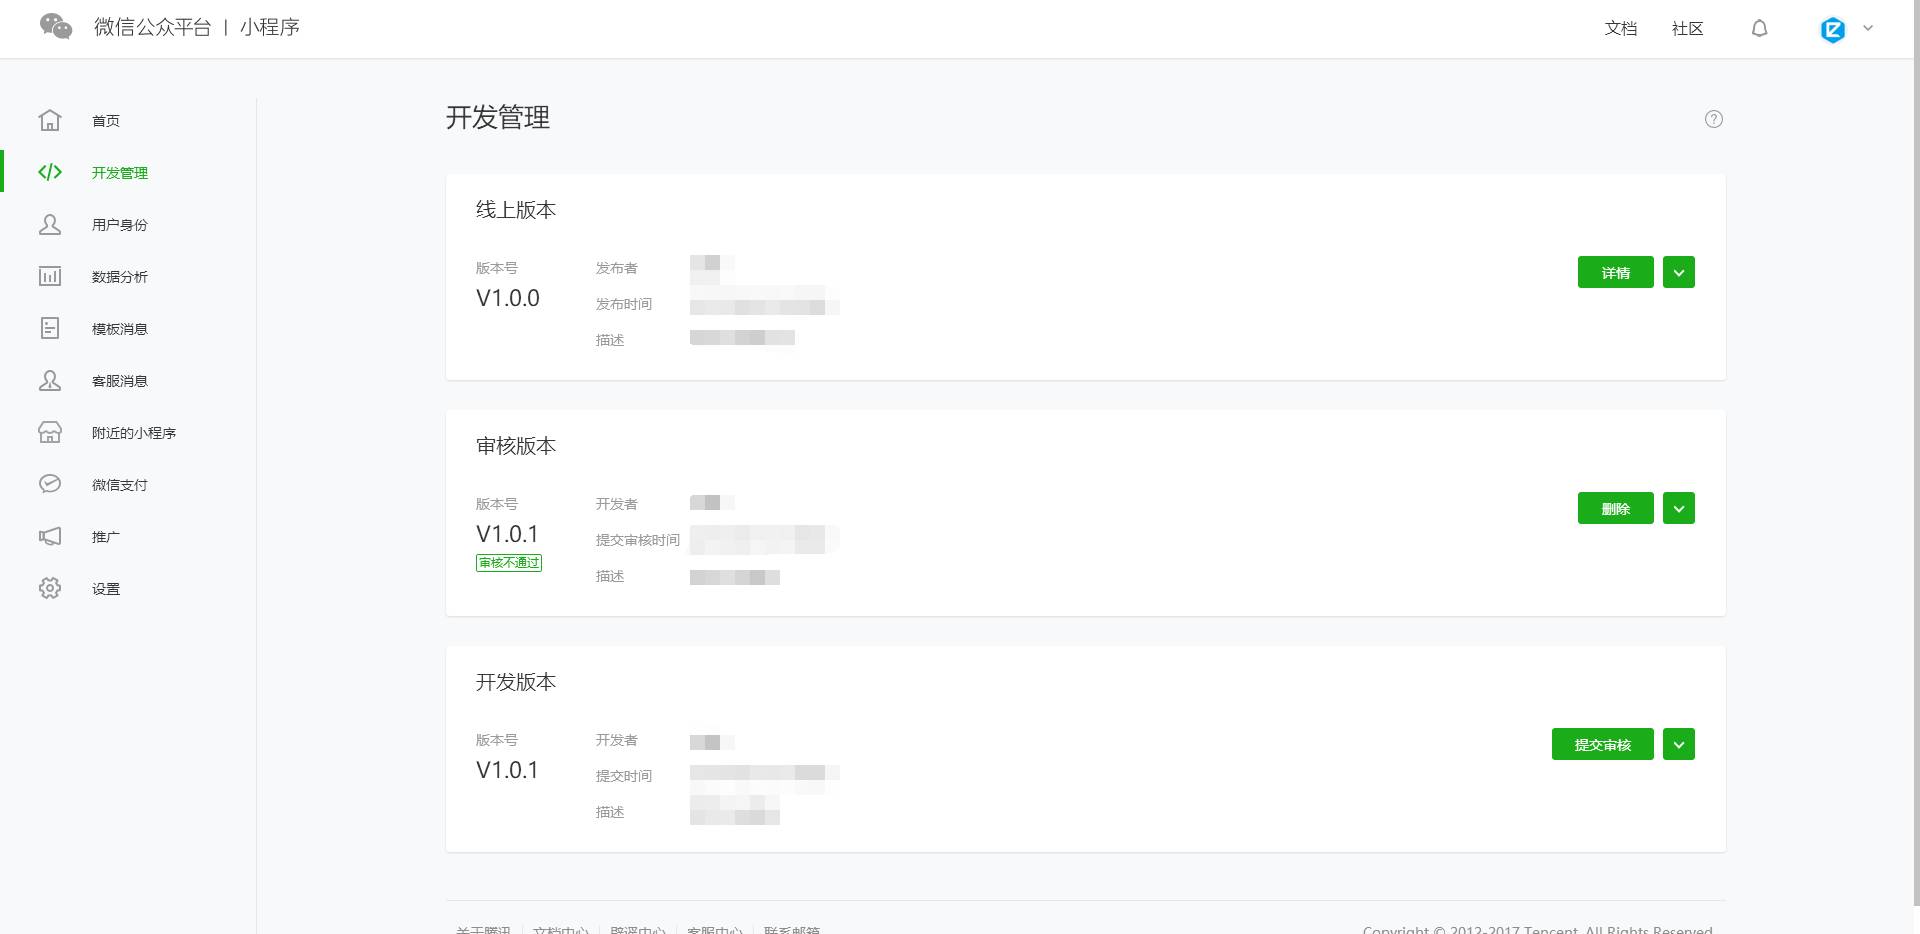The image size is (1920, 934).
Task: Click 用户身份 user identity icon
Action: 50,224
